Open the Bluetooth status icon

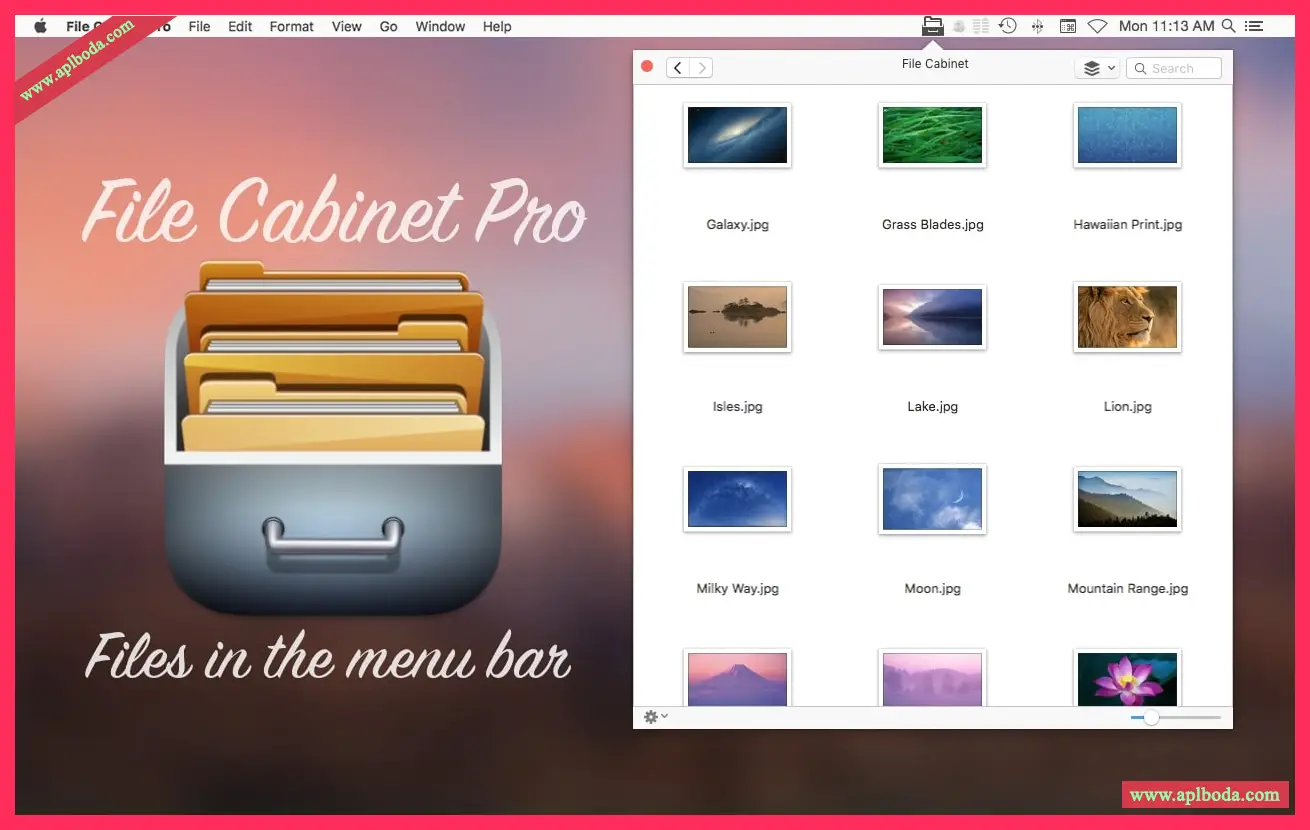(1038, 26)
